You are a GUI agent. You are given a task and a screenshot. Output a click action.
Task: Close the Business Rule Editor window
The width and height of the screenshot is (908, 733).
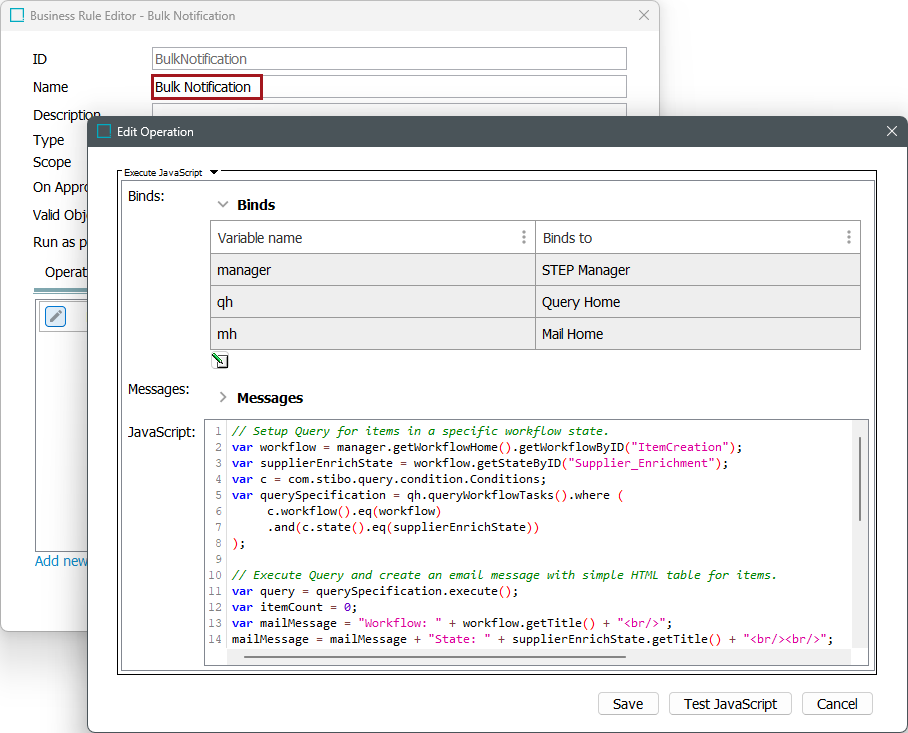click(644, 16)
